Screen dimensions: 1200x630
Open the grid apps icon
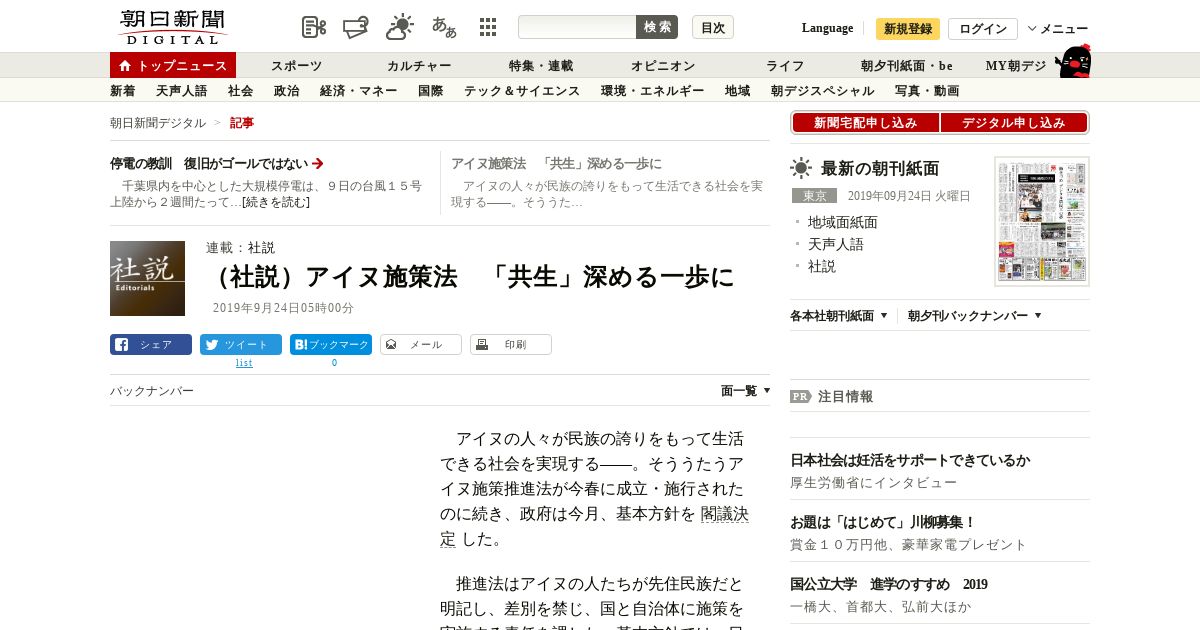coord(488,27)
